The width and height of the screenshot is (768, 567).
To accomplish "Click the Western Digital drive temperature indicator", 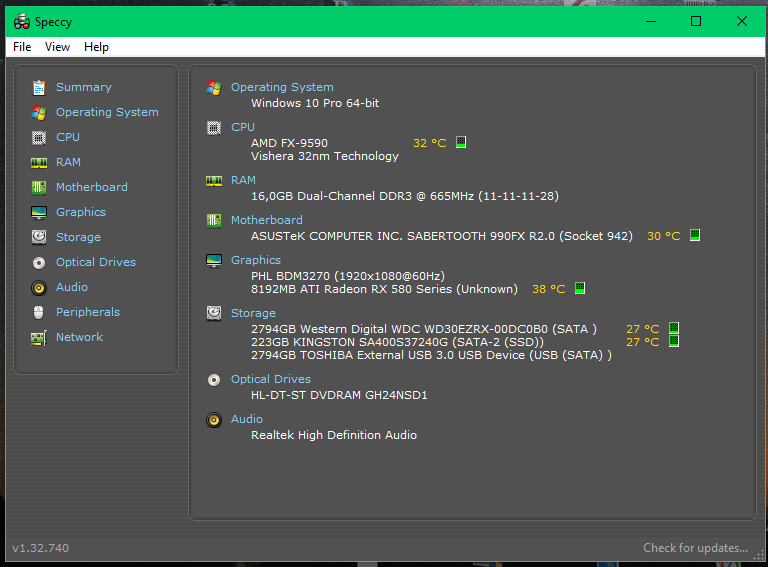I will tap(674, 328).
